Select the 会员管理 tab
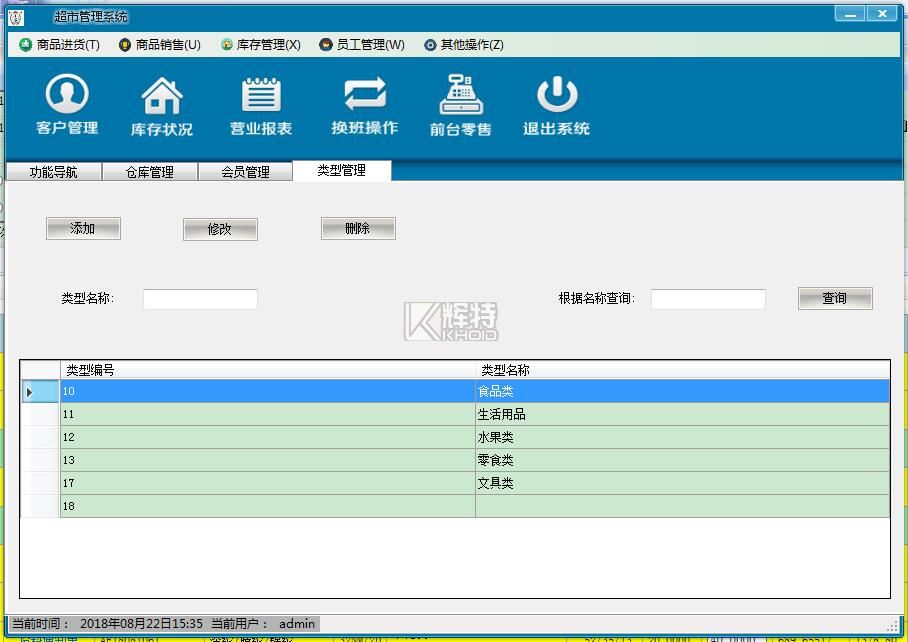This screenshot has width=908, height=642. (245, 172)
